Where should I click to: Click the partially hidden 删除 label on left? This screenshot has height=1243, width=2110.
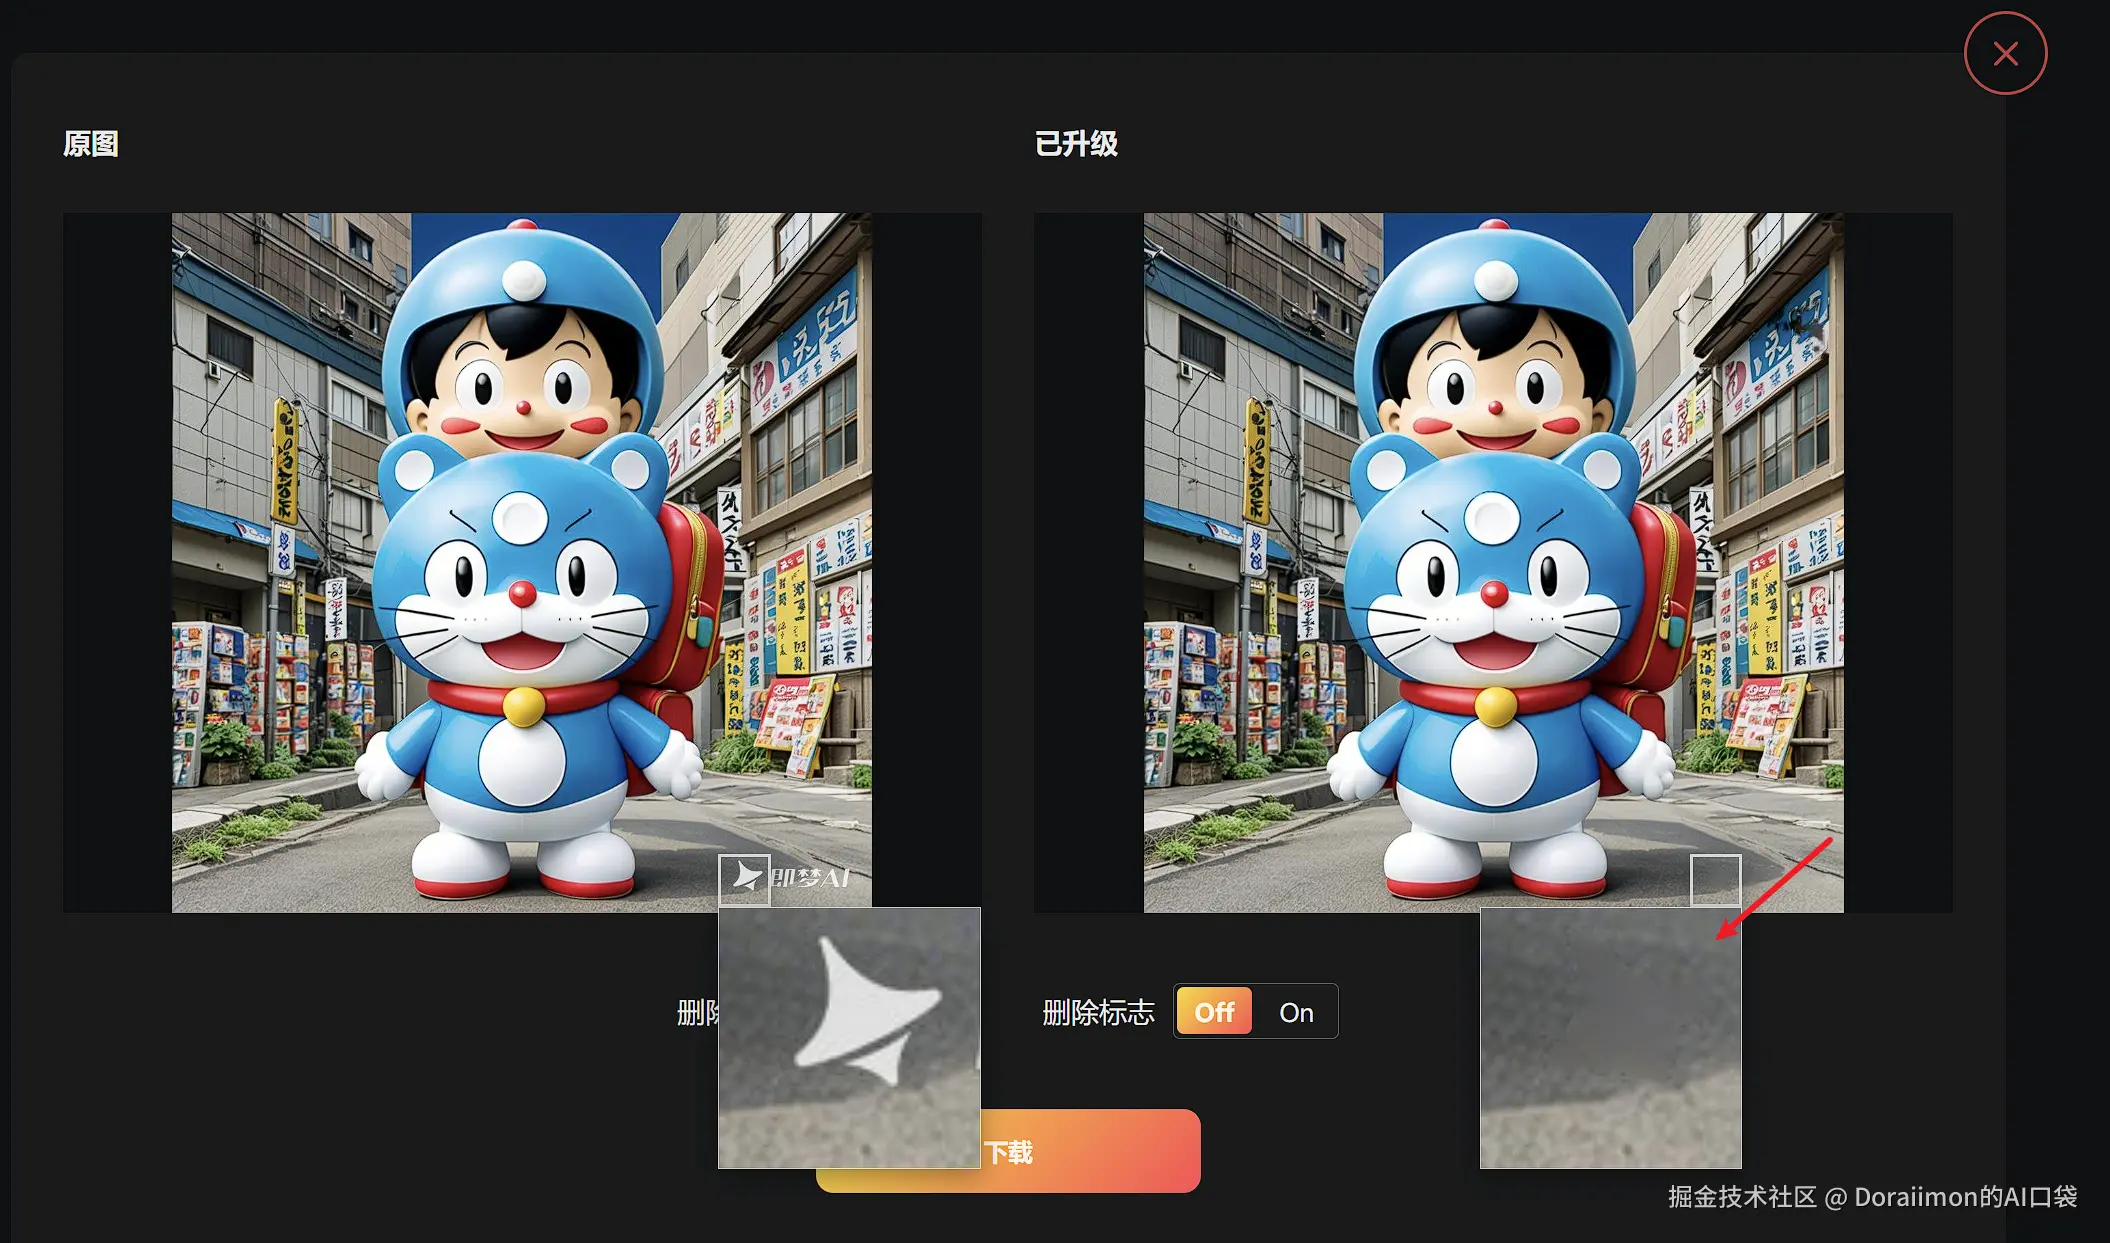[x=697, y=1013]
